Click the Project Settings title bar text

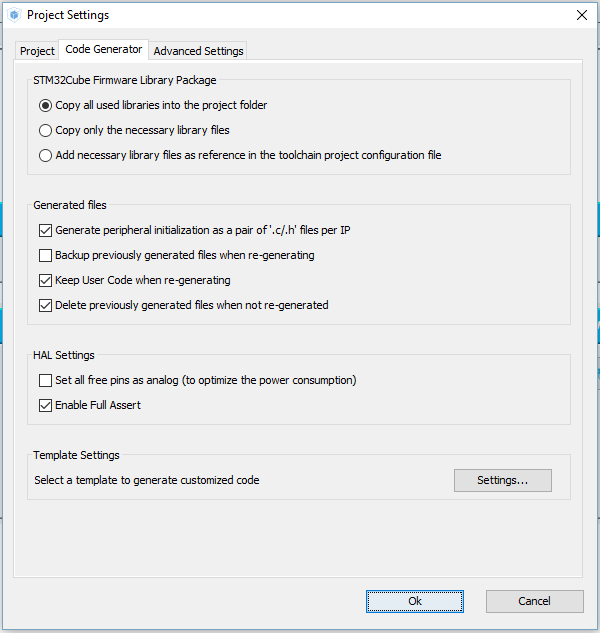68,15
